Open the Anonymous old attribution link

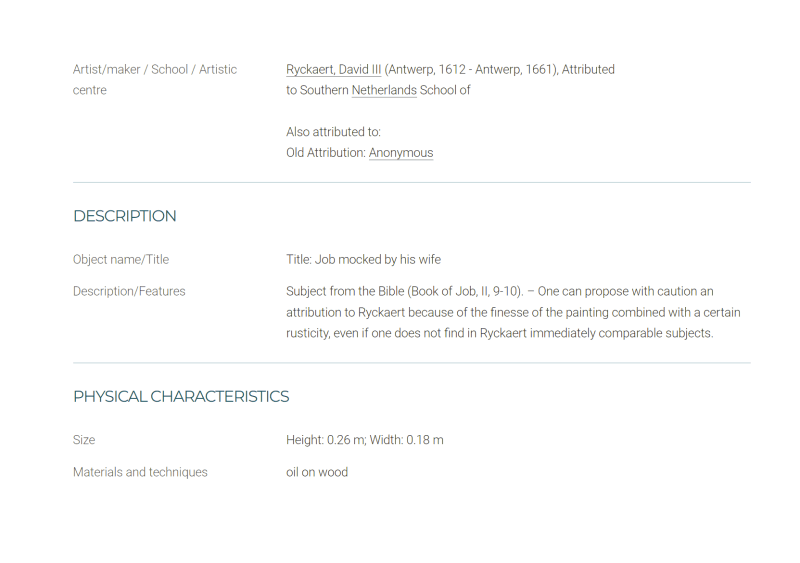pos(401,153)
